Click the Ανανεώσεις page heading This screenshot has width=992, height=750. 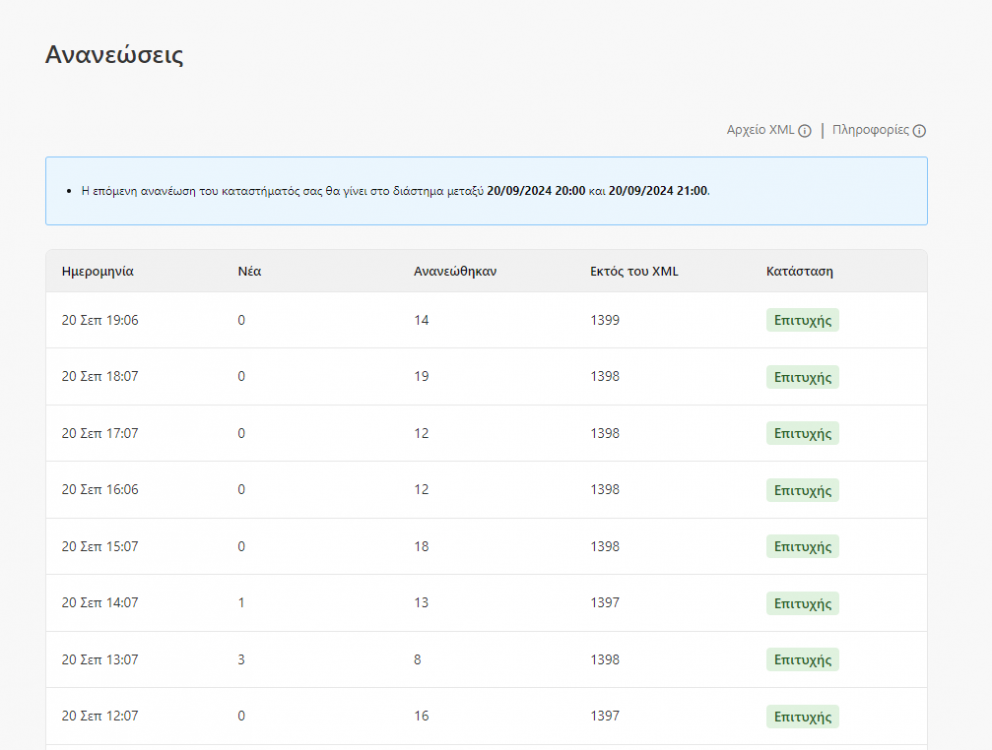click(114, 55)
